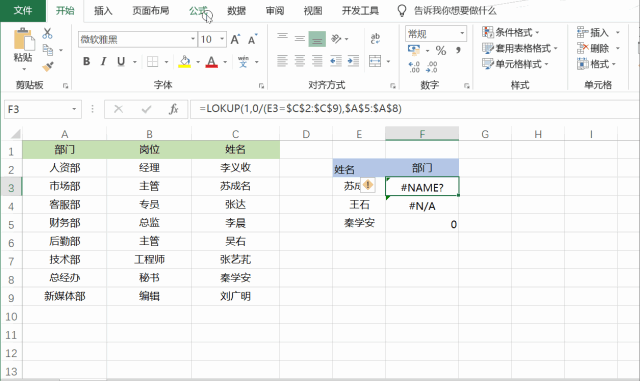The image size is (640, 381).
Task: Click the Copy icon
Action: [48, 50]
